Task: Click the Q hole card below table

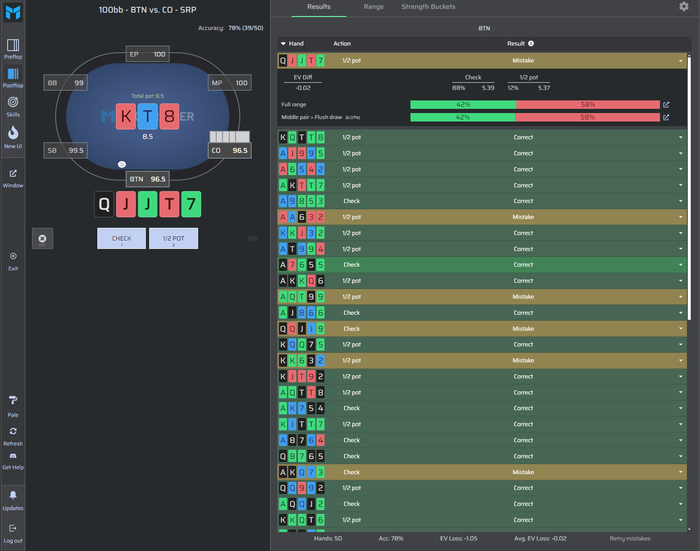Action: (104, 205)
